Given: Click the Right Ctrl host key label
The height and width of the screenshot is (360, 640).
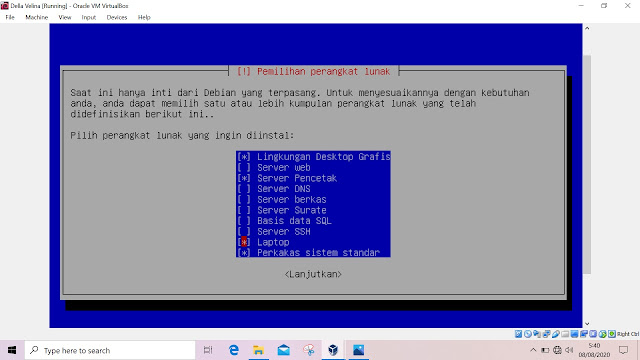Looking at the screenshot, I should point(628,334).
